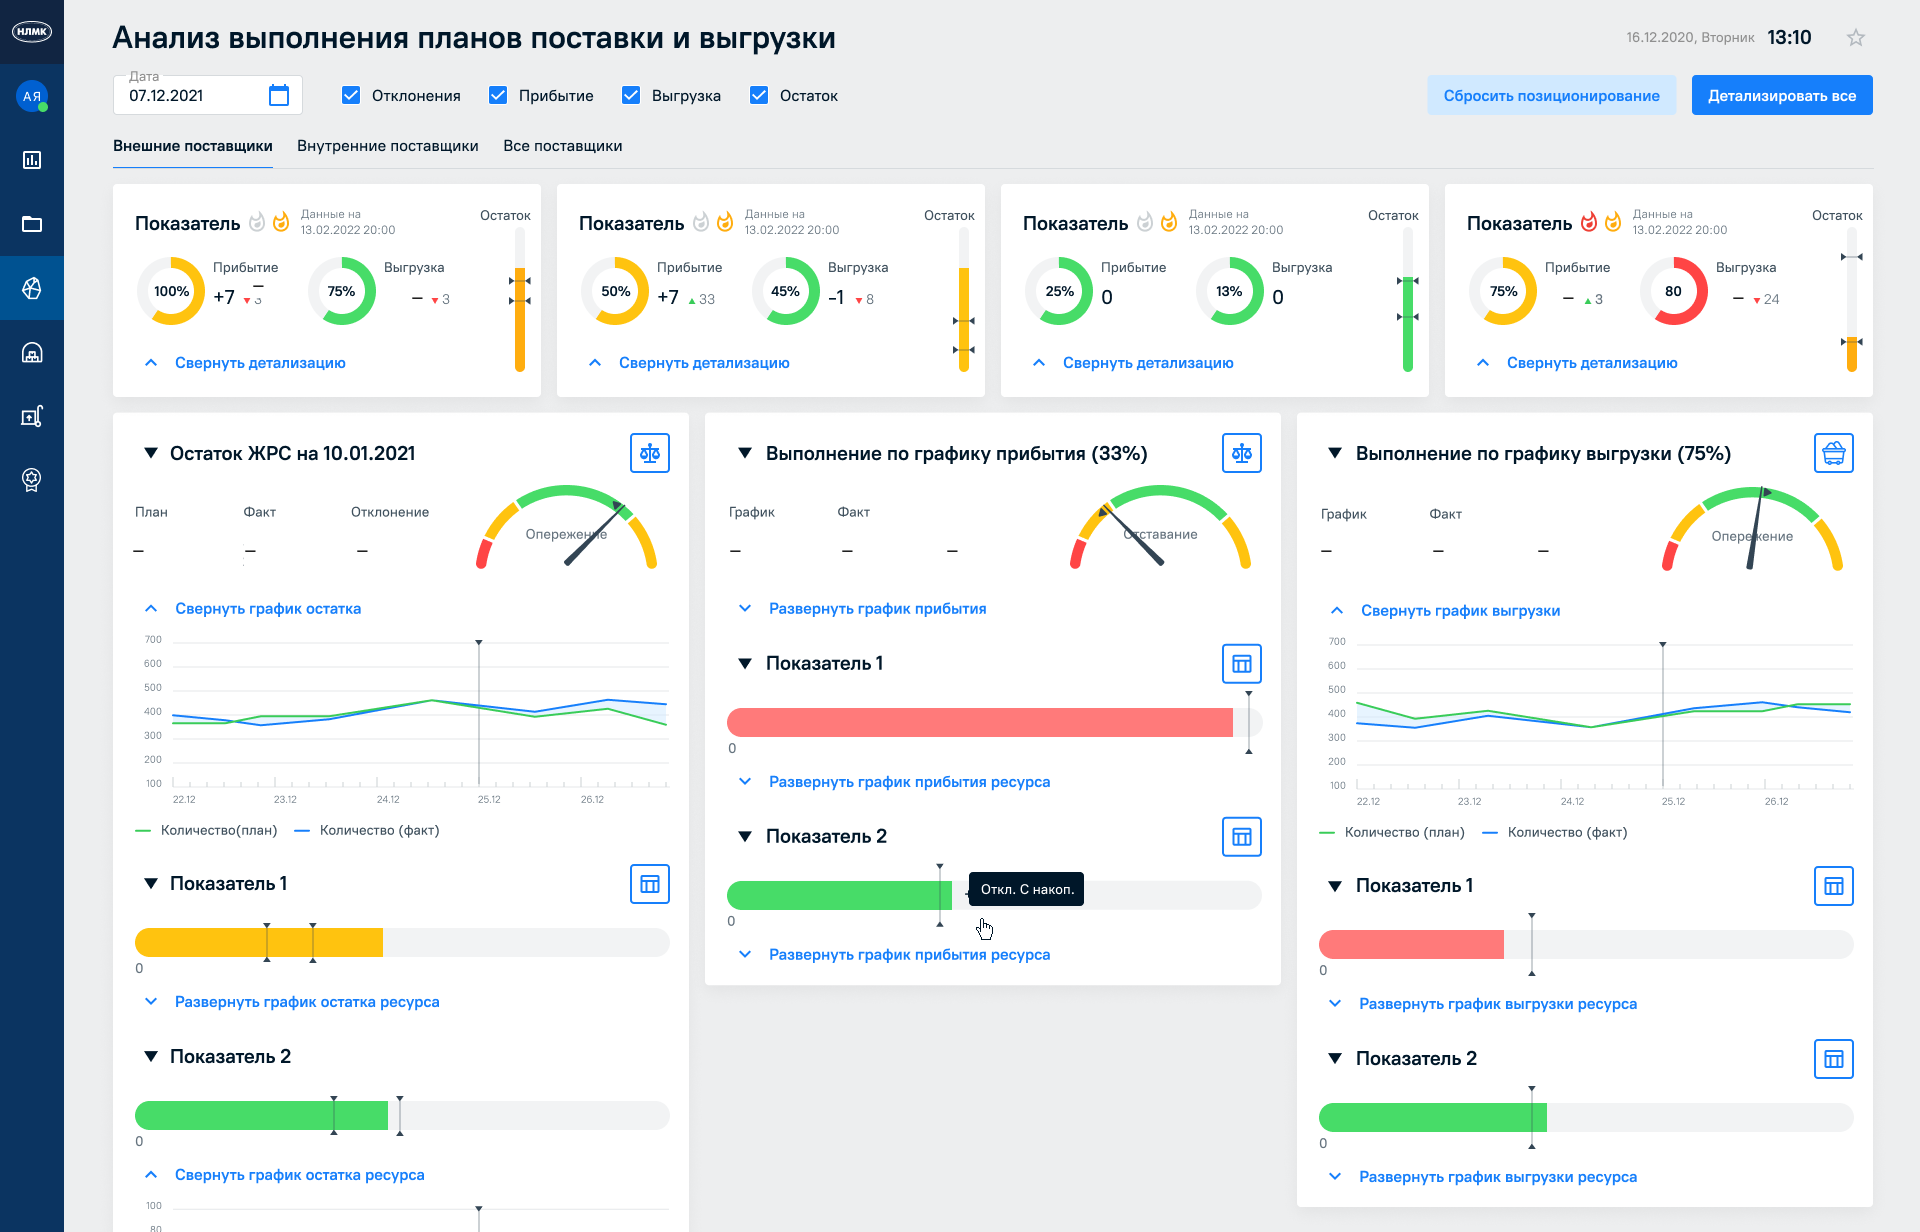Collapse Свернуть график остатка

[x=267, y=608]
